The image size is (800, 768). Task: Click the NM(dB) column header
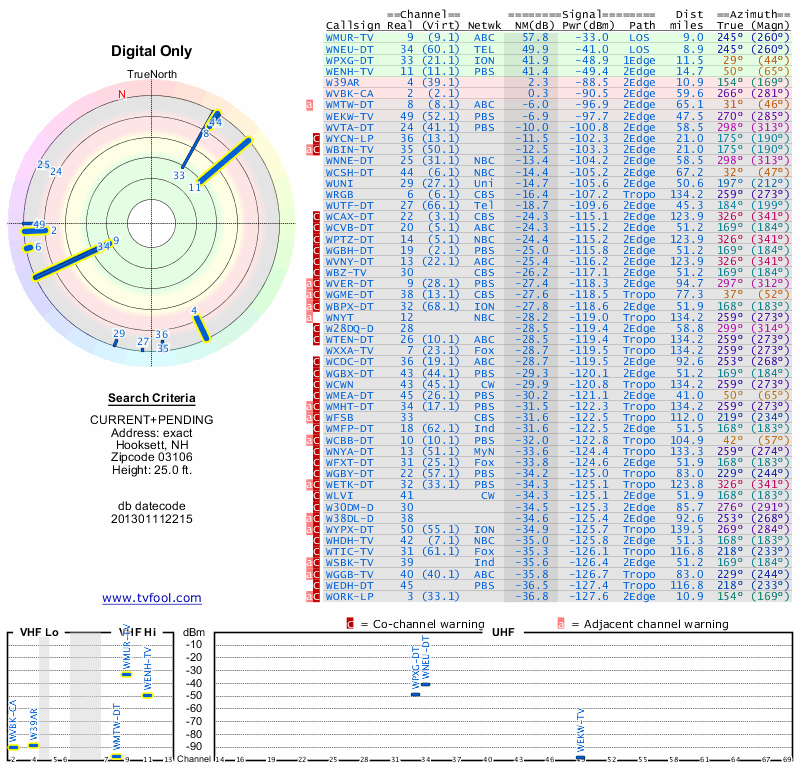(528, 25)
